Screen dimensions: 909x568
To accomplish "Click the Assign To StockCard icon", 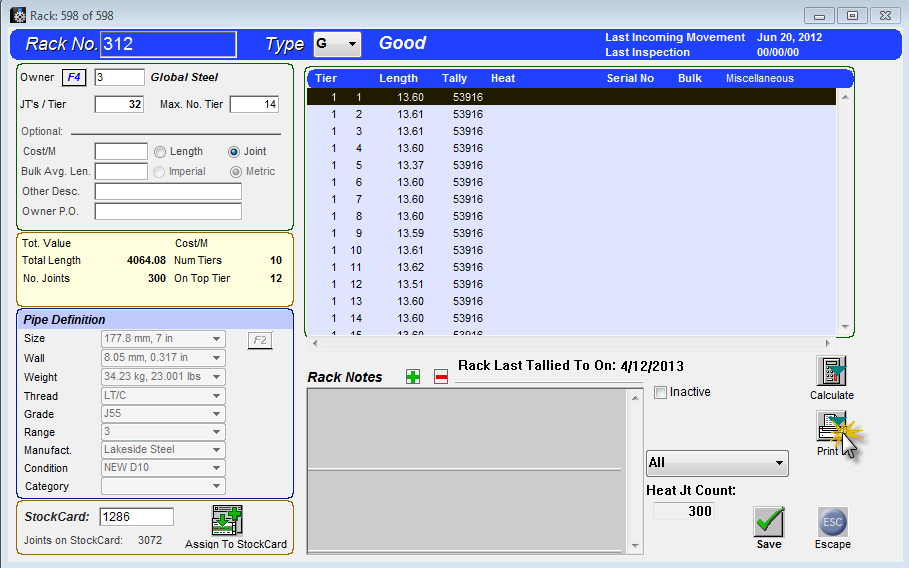I will 227,521.
